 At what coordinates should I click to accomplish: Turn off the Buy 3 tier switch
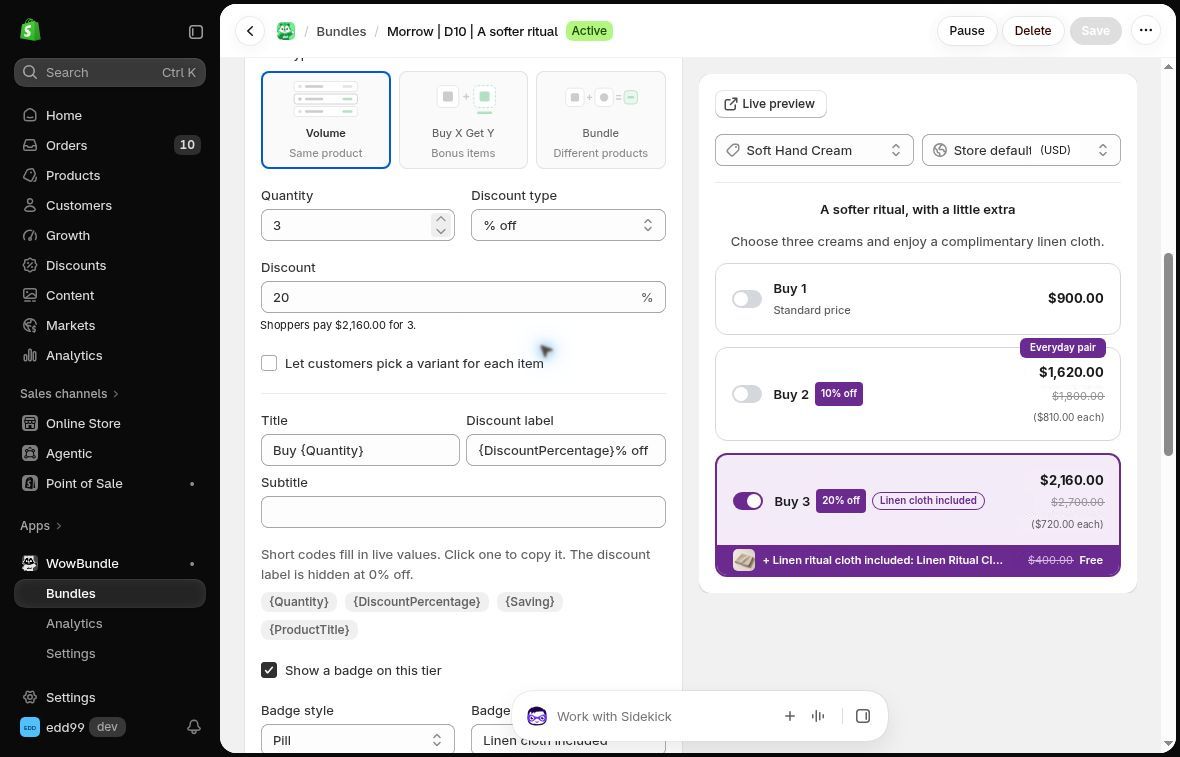(747, 501)
